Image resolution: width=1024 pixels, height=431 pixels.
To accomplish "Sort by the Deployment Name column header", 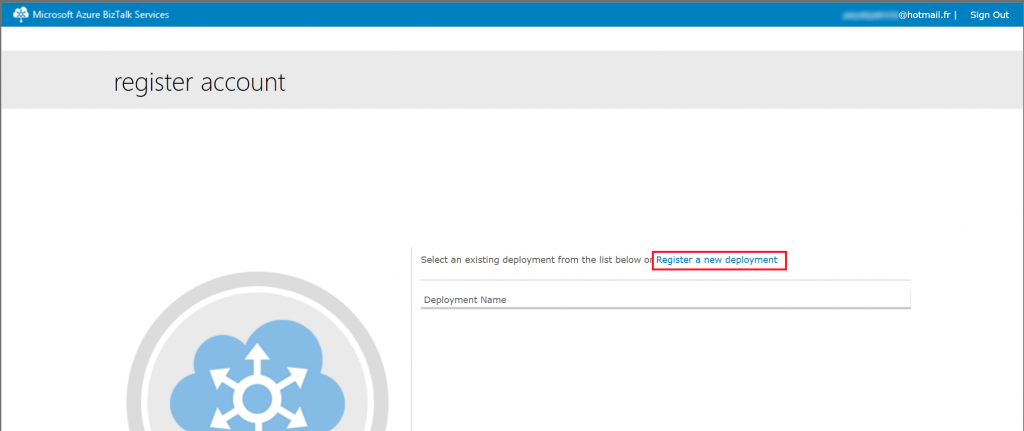I will tap(465, 300).
